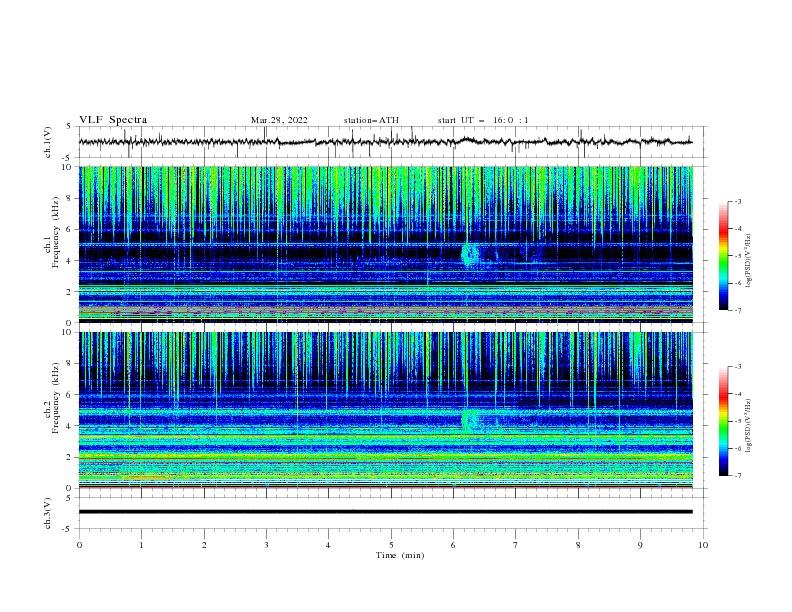
Task: Click the ch.1 voltage waveform trace
Action: (x=385, y=142)
